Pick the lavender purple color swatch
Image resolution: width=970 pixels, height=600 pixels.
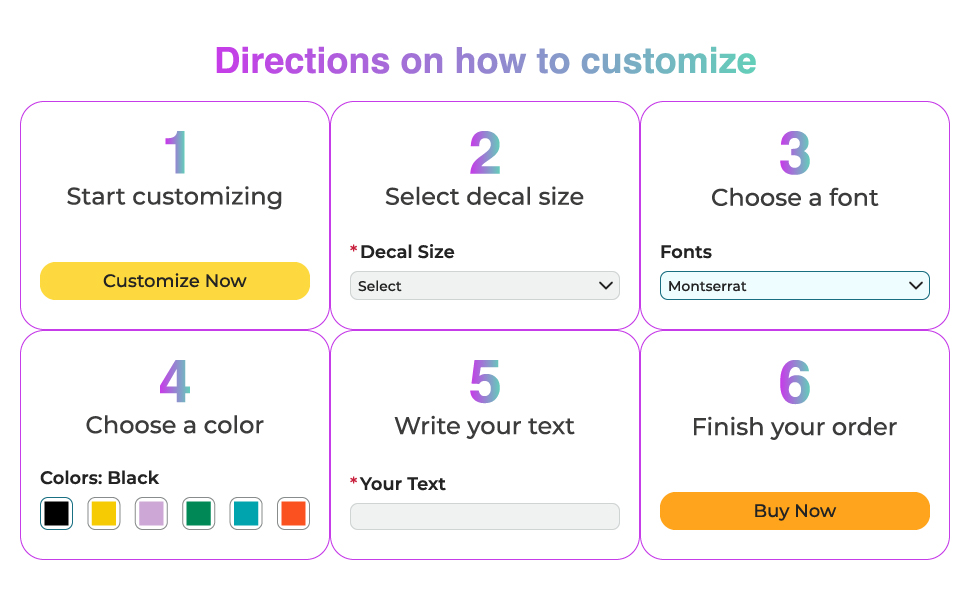point(151,514)
